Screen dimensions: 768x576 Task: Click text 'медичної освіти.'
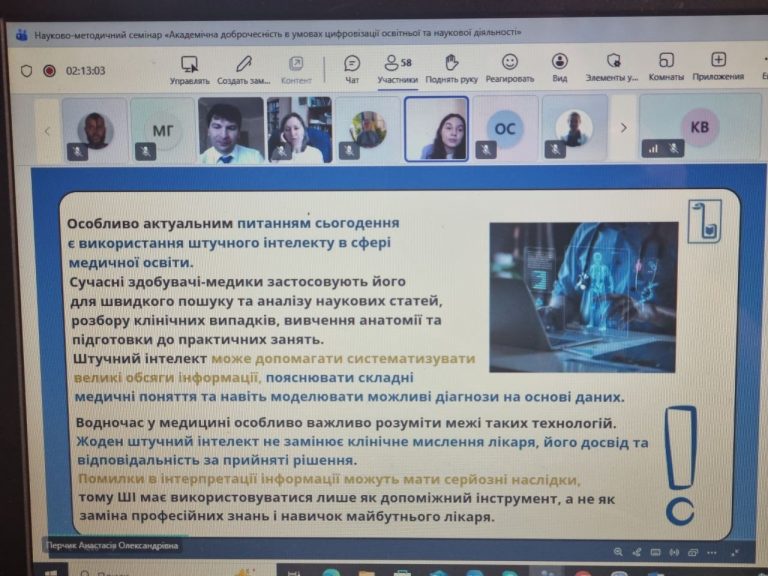point(131,263)
